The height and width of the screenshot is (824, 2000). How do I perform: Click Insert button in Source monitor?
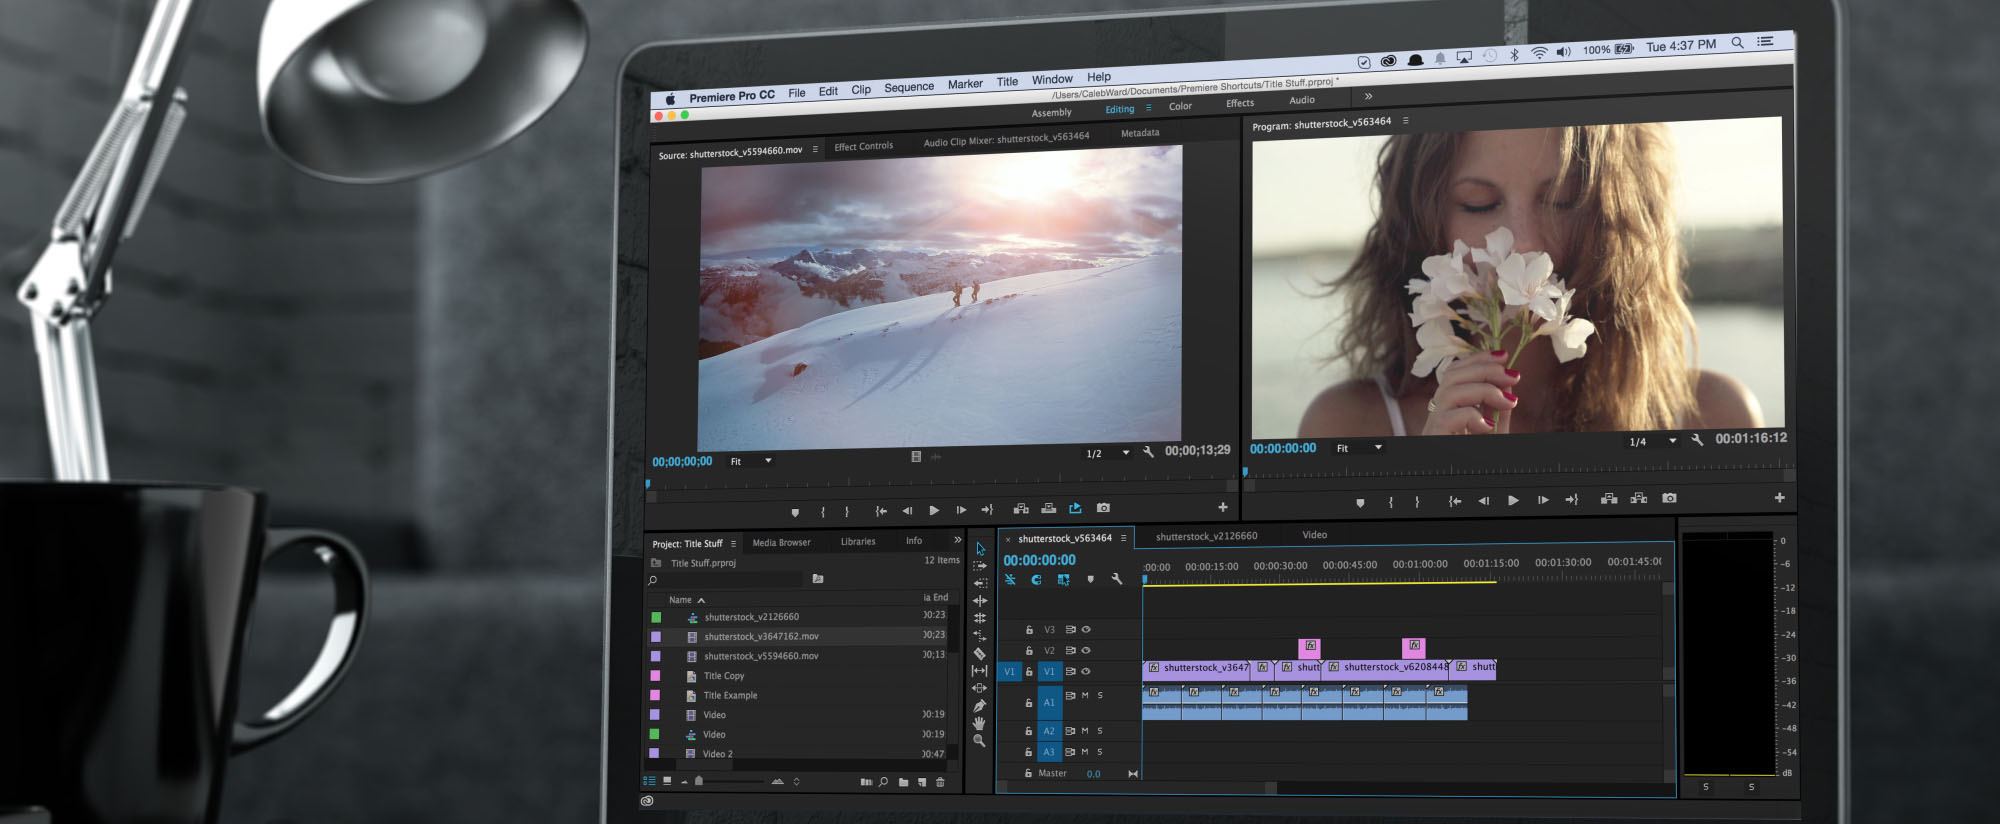[x=1021, y=509]
